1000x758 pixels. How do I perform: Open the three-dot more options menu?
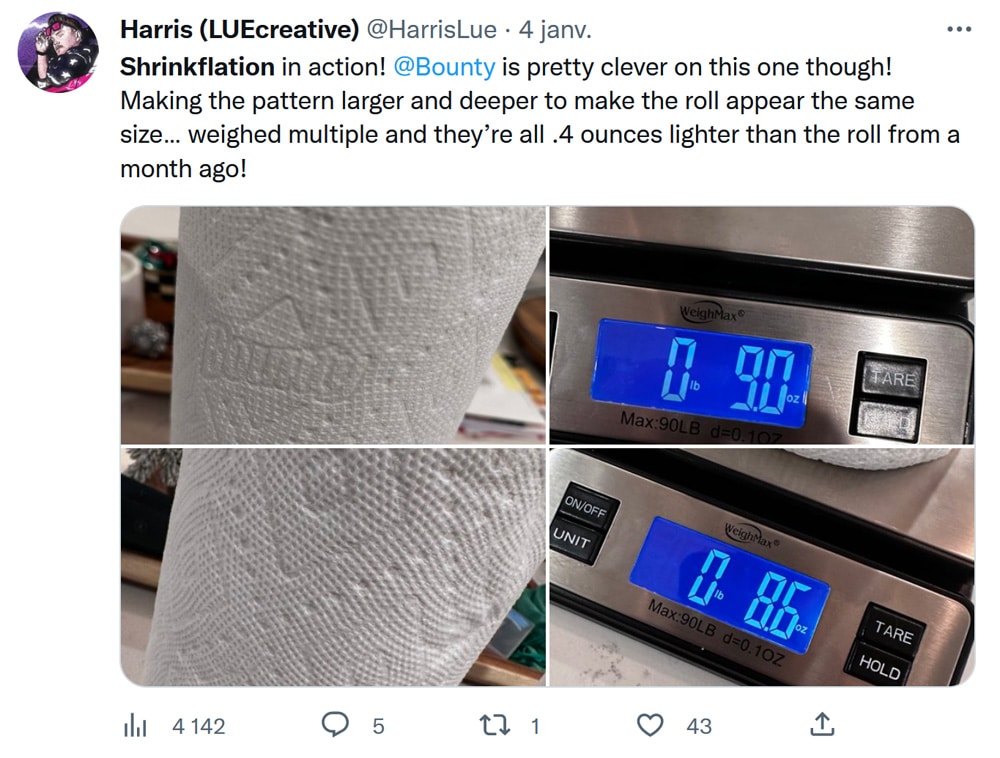pyautogui.click(x=959, y=29)
